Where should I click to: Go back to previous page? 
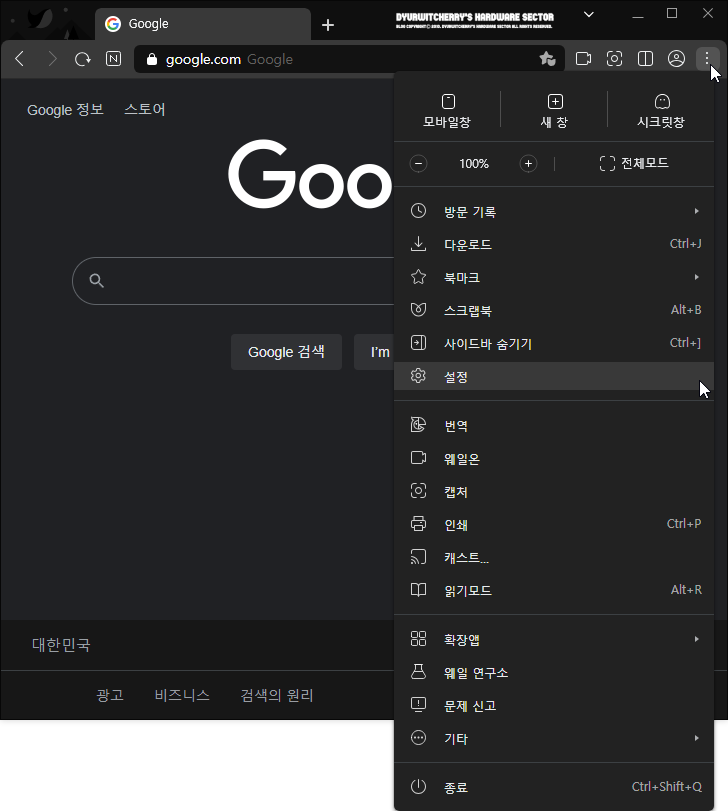[20, 59]
